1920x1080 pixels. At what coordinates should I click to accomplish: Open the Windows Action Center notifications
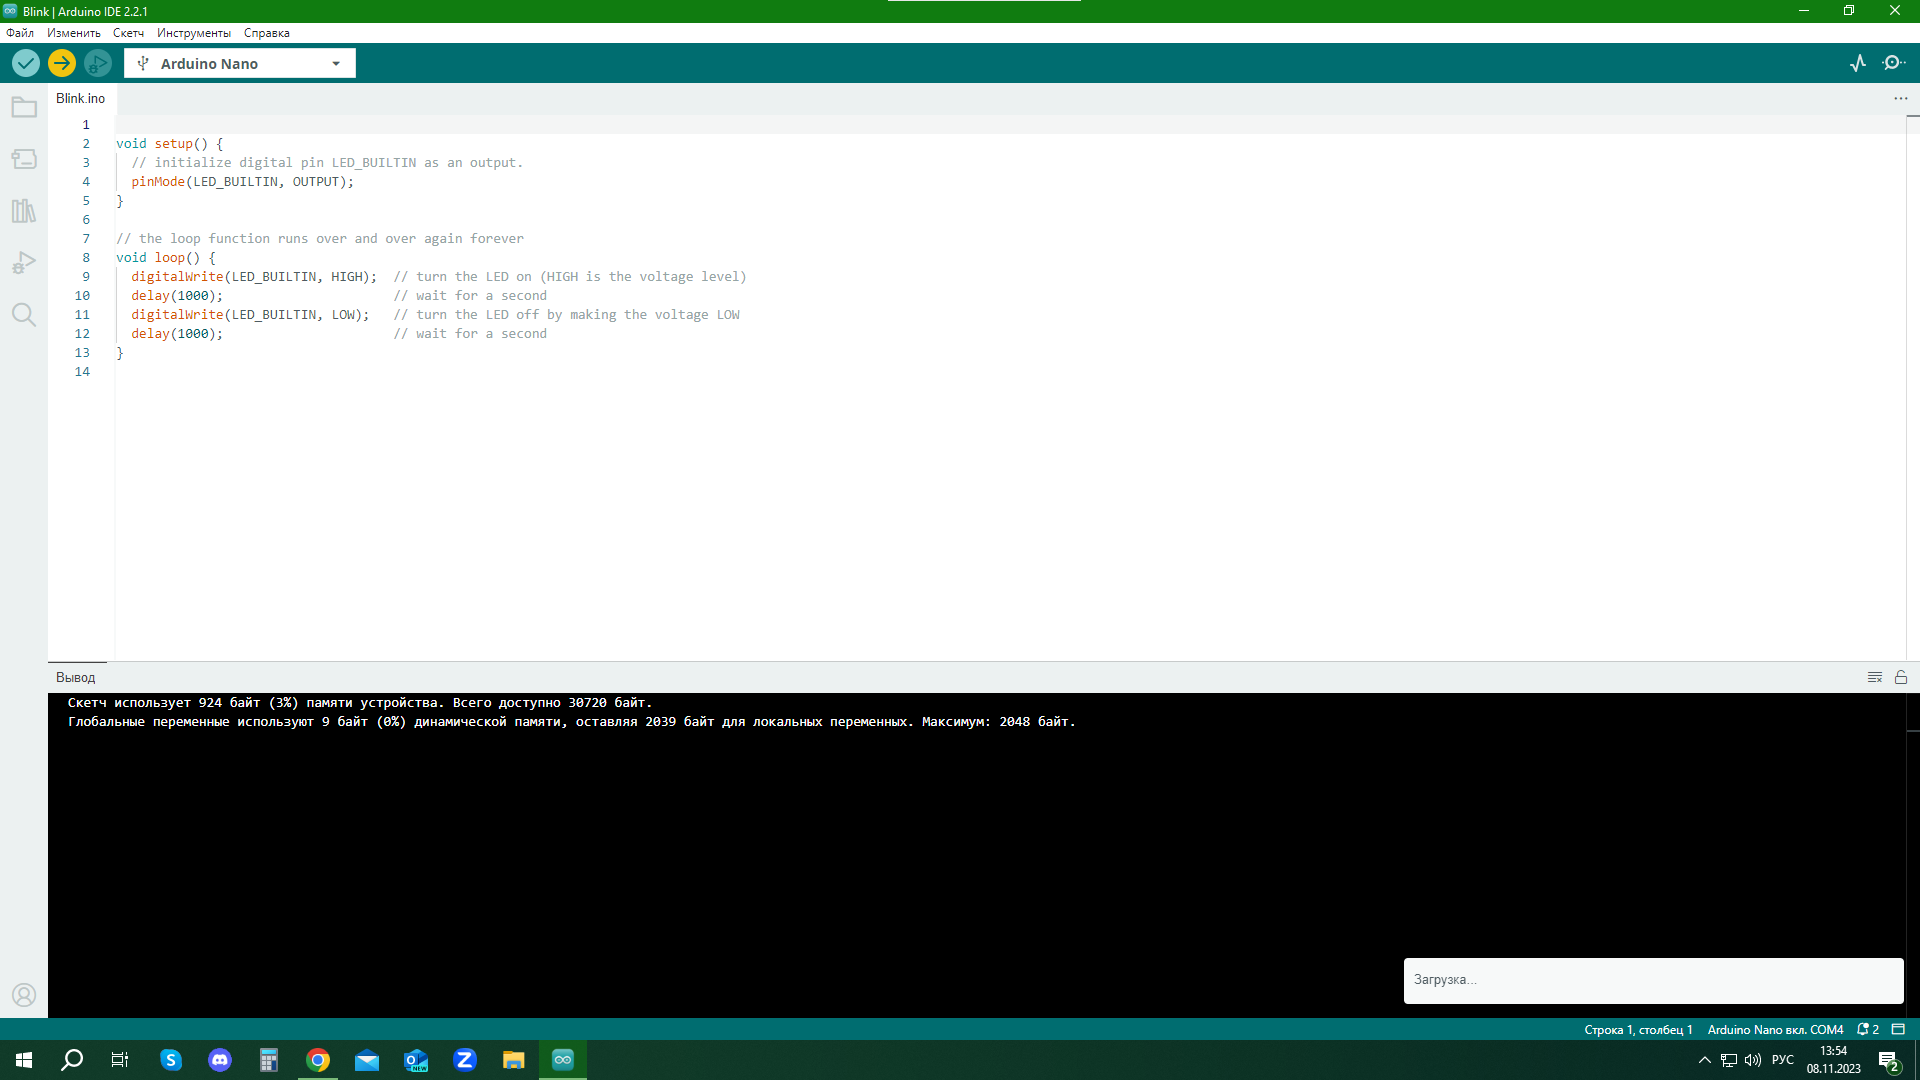pyautogui.click(x=1889, y=1060)
